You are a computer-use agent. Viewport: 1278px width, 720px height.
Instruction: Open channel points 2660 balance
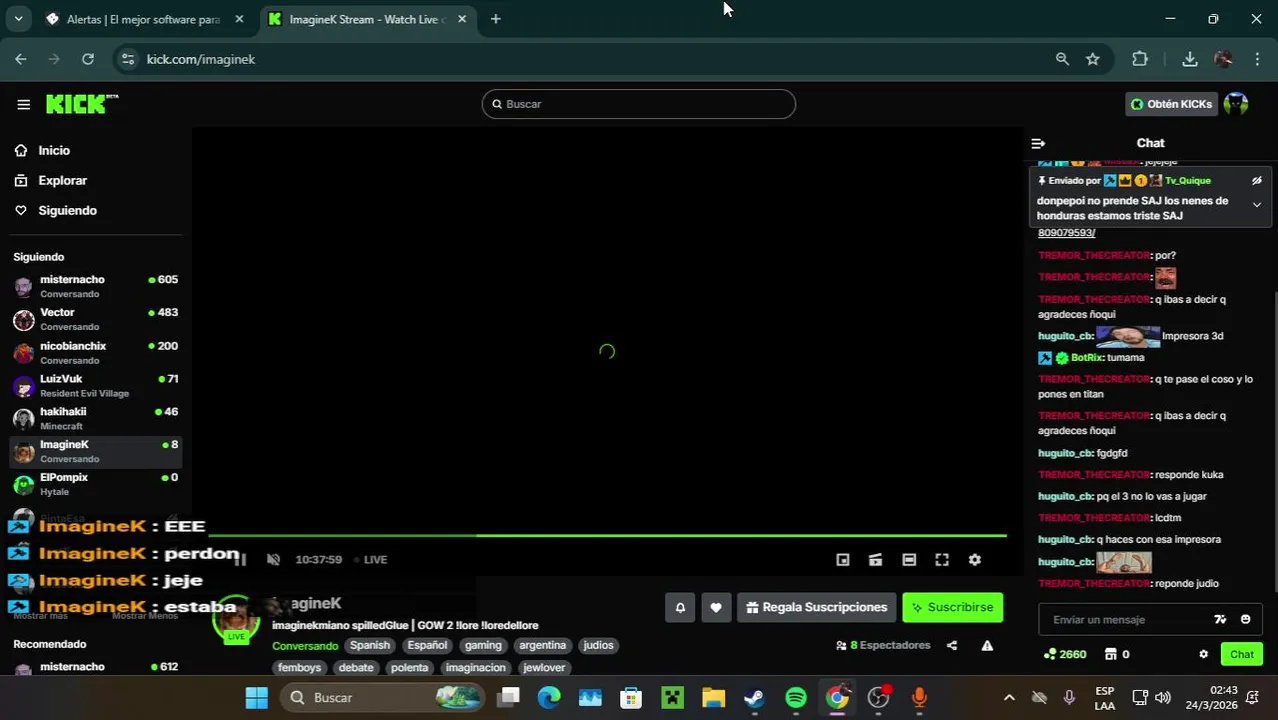1065,654
